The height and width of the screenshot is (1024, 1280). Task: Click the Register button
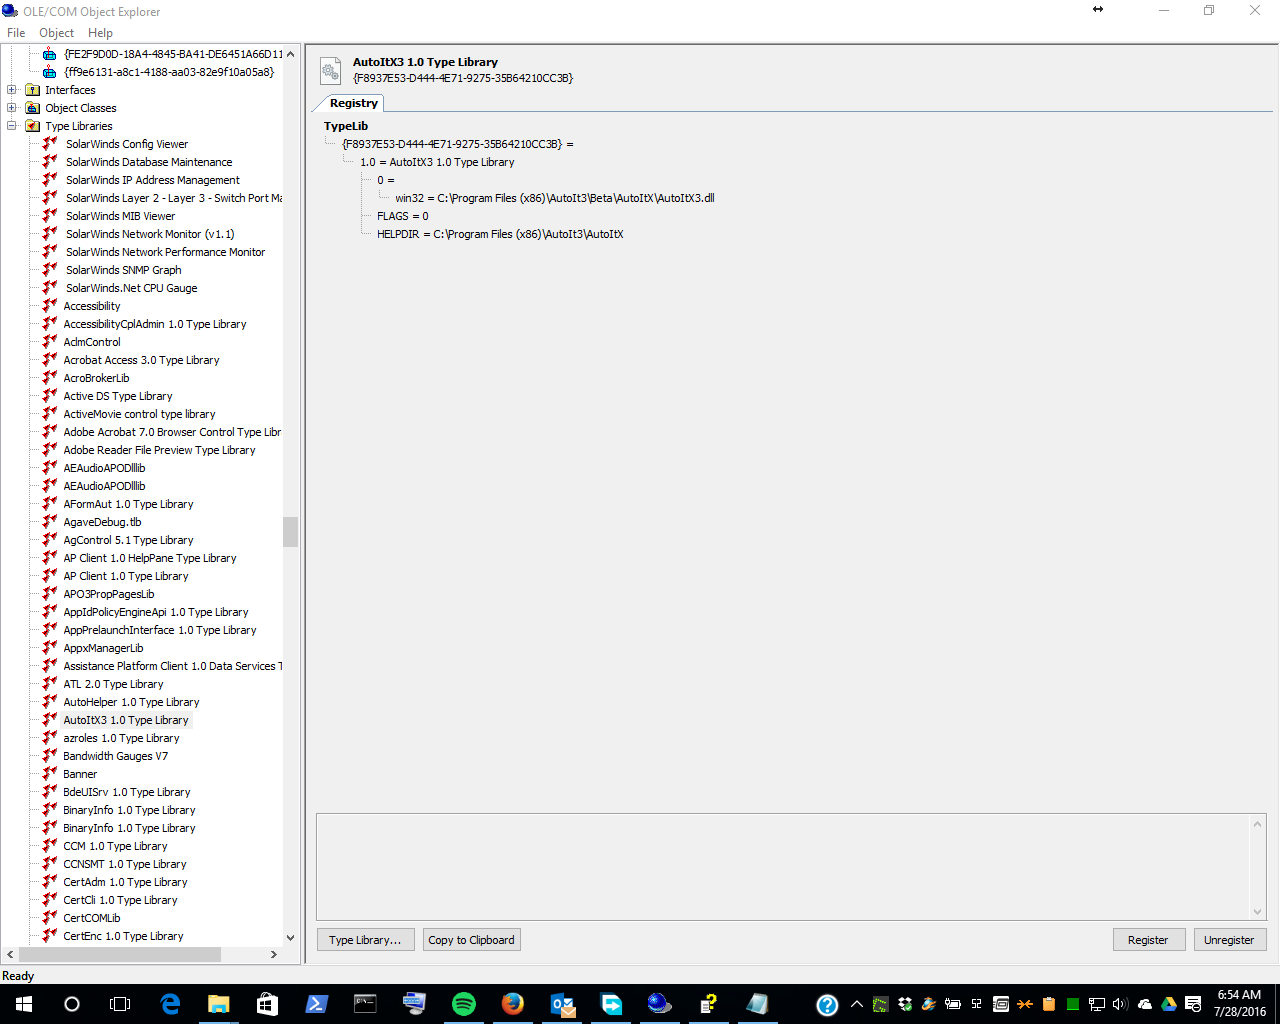[1148, 940]
